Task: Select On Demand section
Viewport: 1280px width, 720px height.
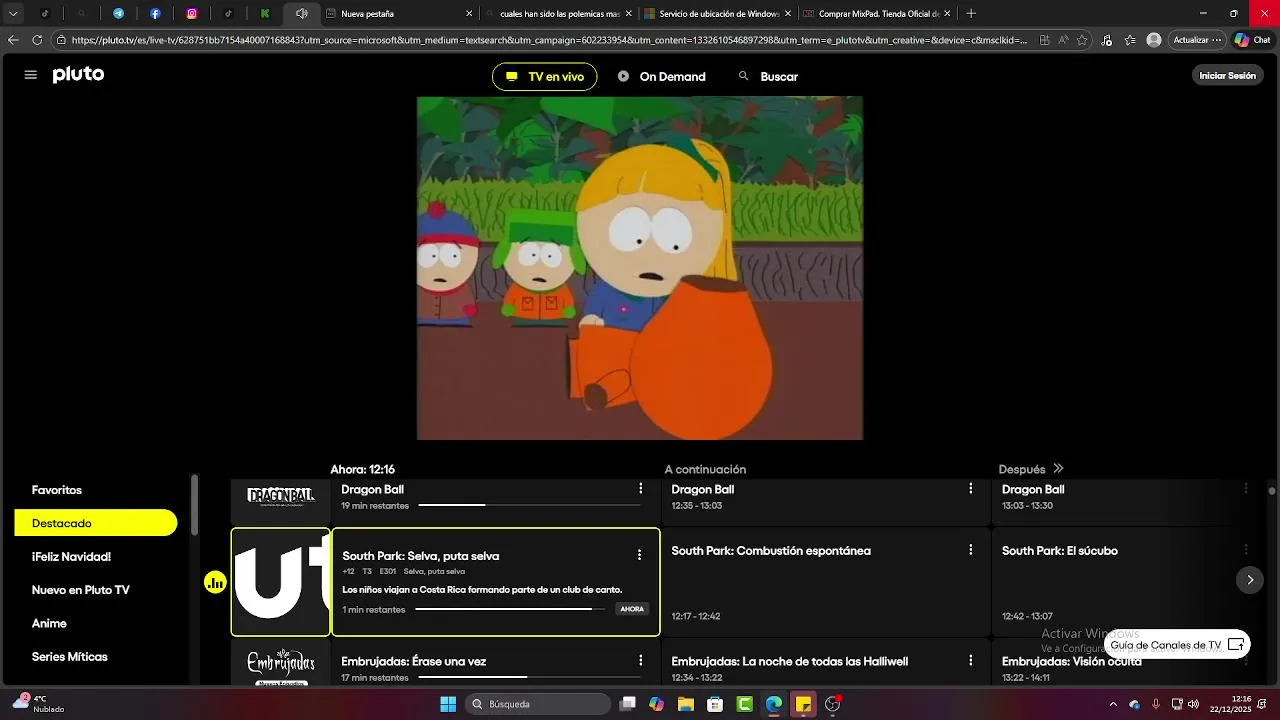Action: click(x=662, y=76)
